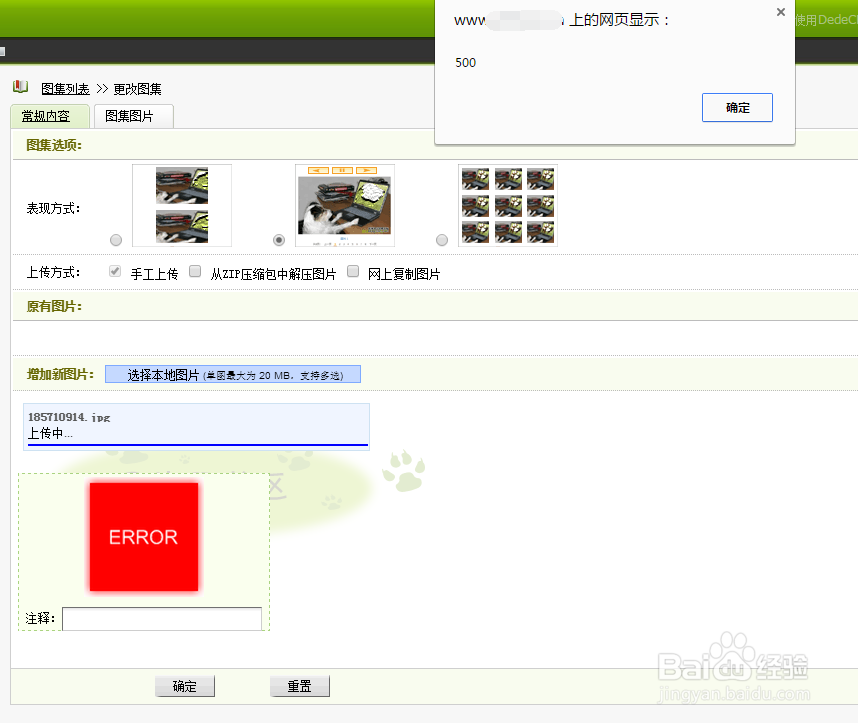The height and width of the screenshot is (723, 858).
Task: Select the stacked two-image display mode radio
Action: (x=116, y=240)
